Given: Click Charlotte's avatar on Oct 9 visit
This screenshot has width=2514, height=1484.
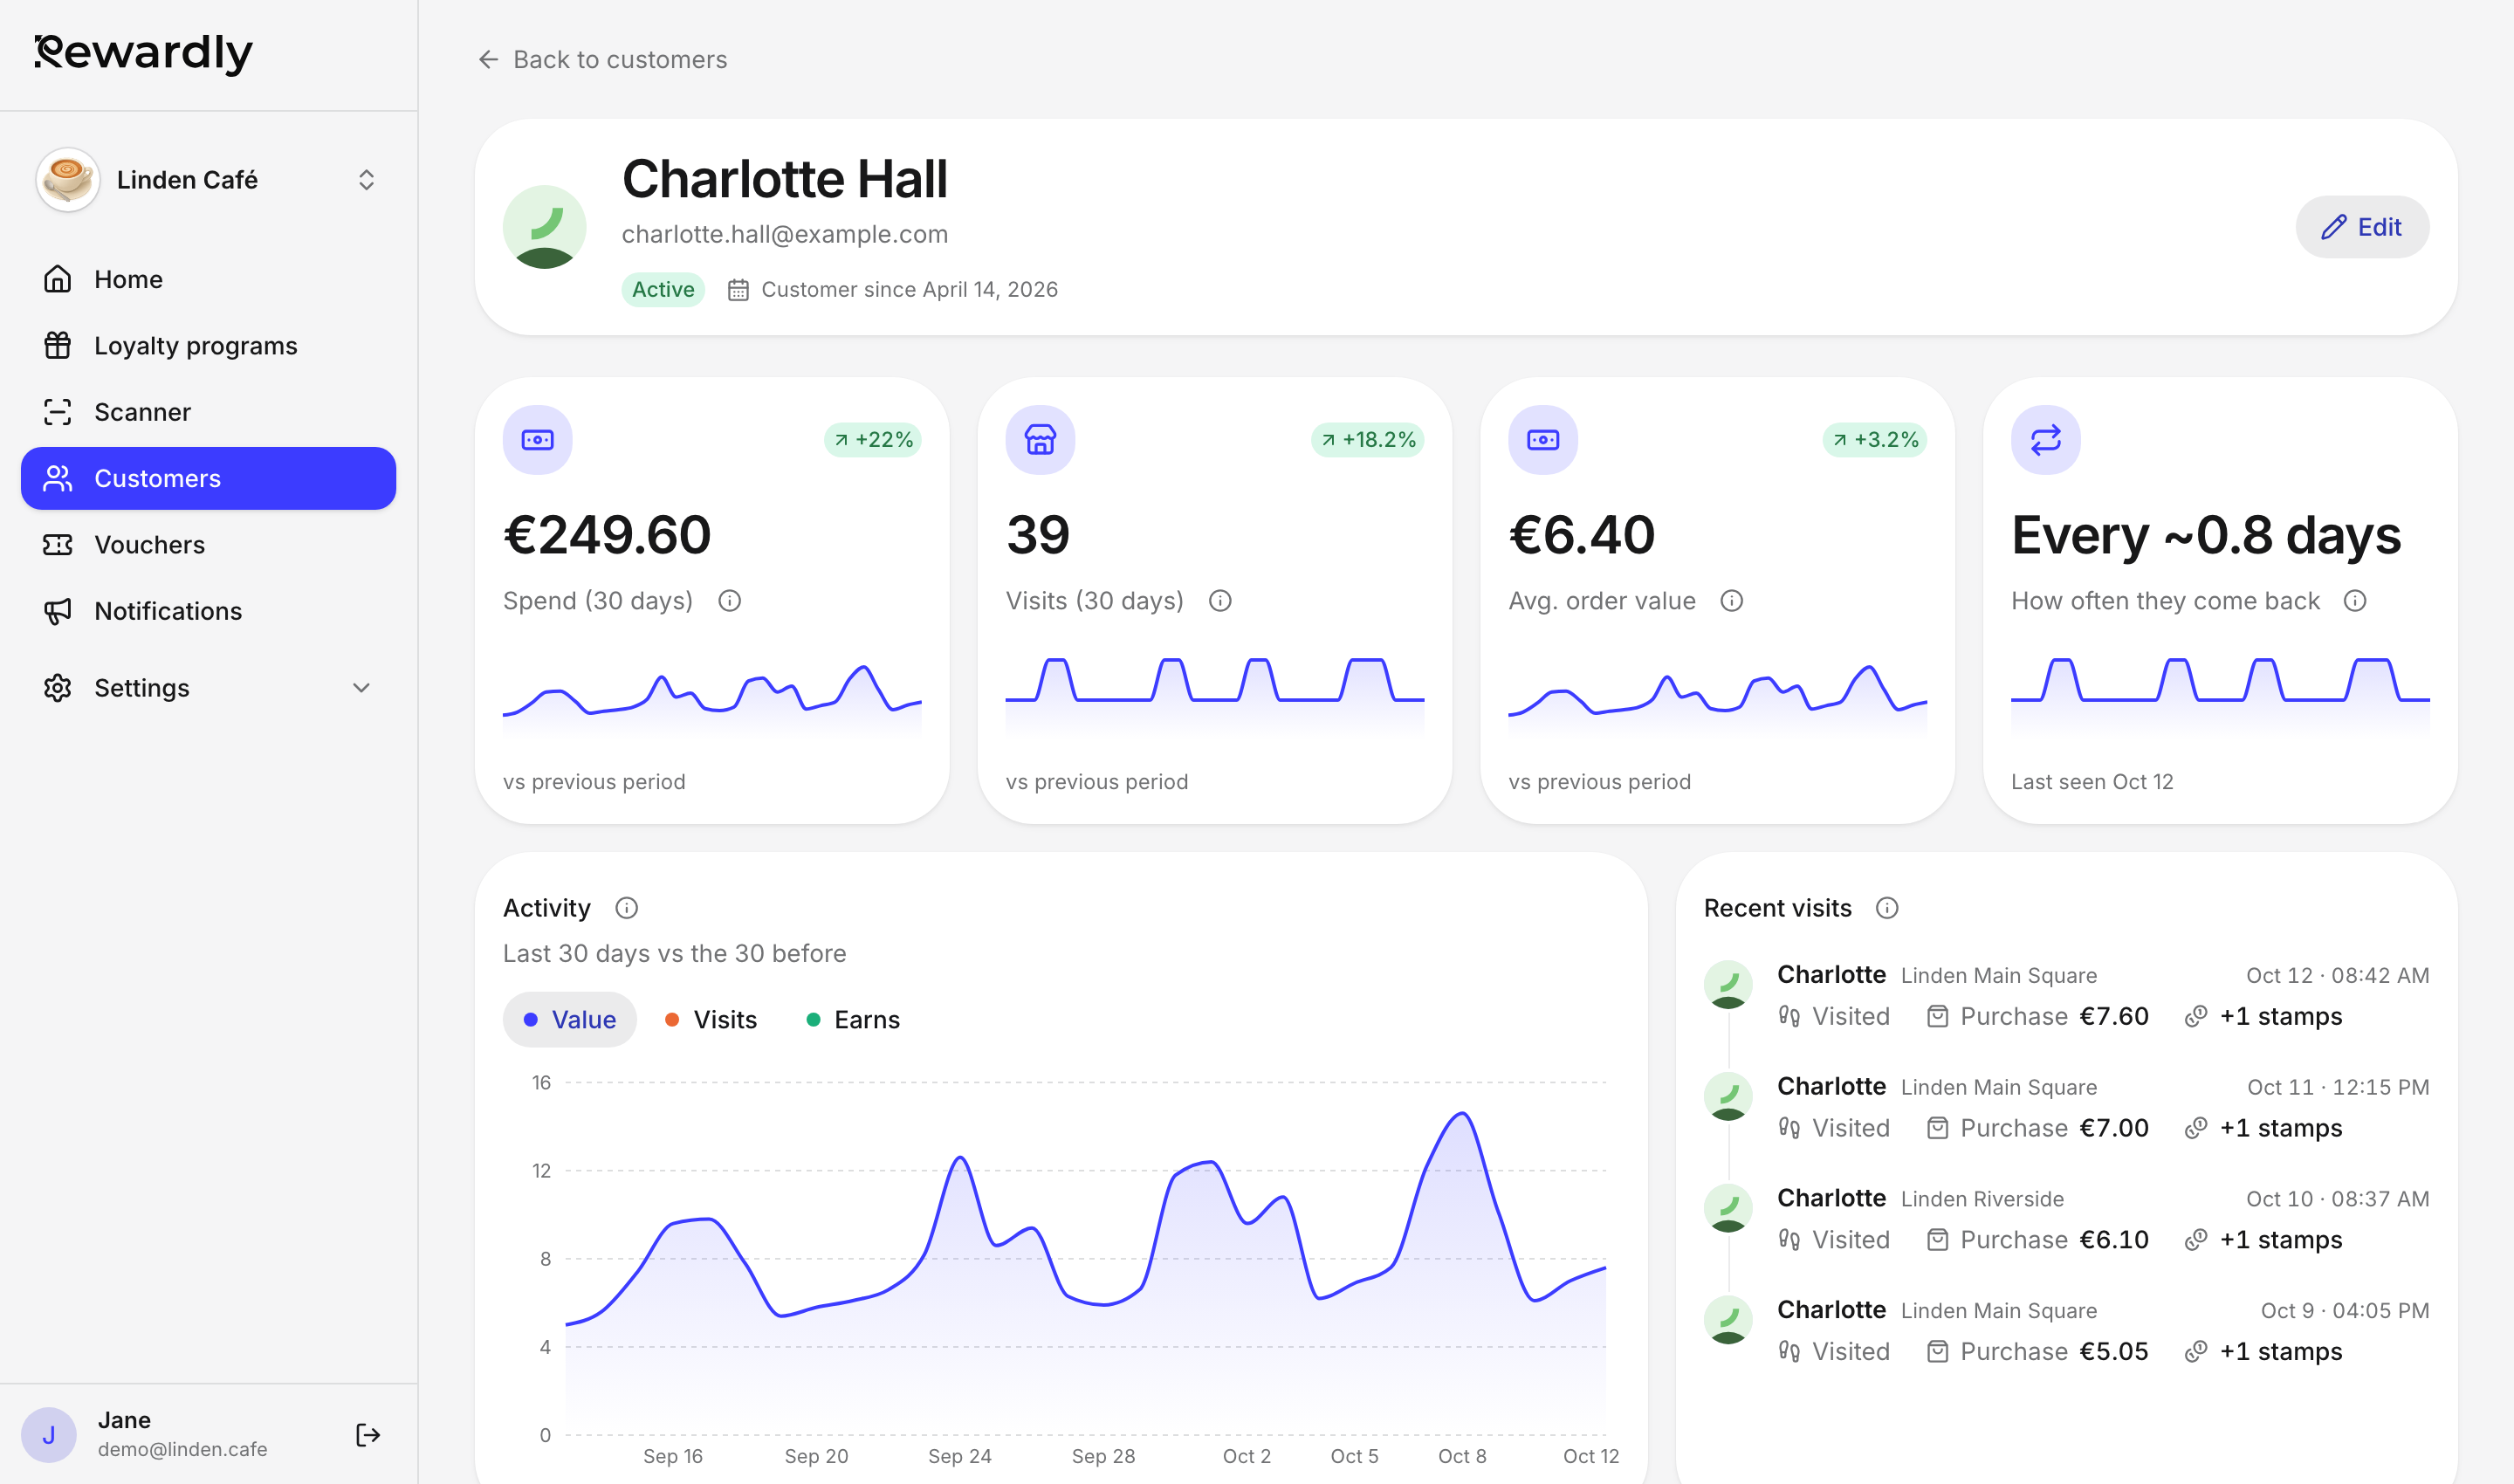Looking at the screenshot, I should pyautogui.click(x=1728, y=1320).
